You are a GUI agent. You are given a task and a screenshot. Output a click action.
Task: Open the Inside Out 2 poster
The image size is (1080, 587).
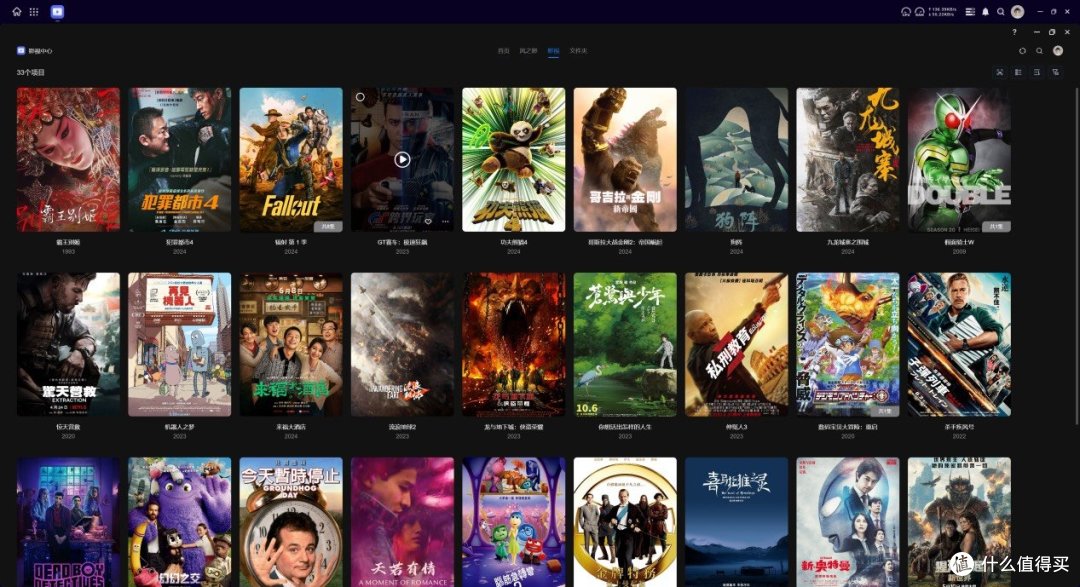[x=514, y=522]
